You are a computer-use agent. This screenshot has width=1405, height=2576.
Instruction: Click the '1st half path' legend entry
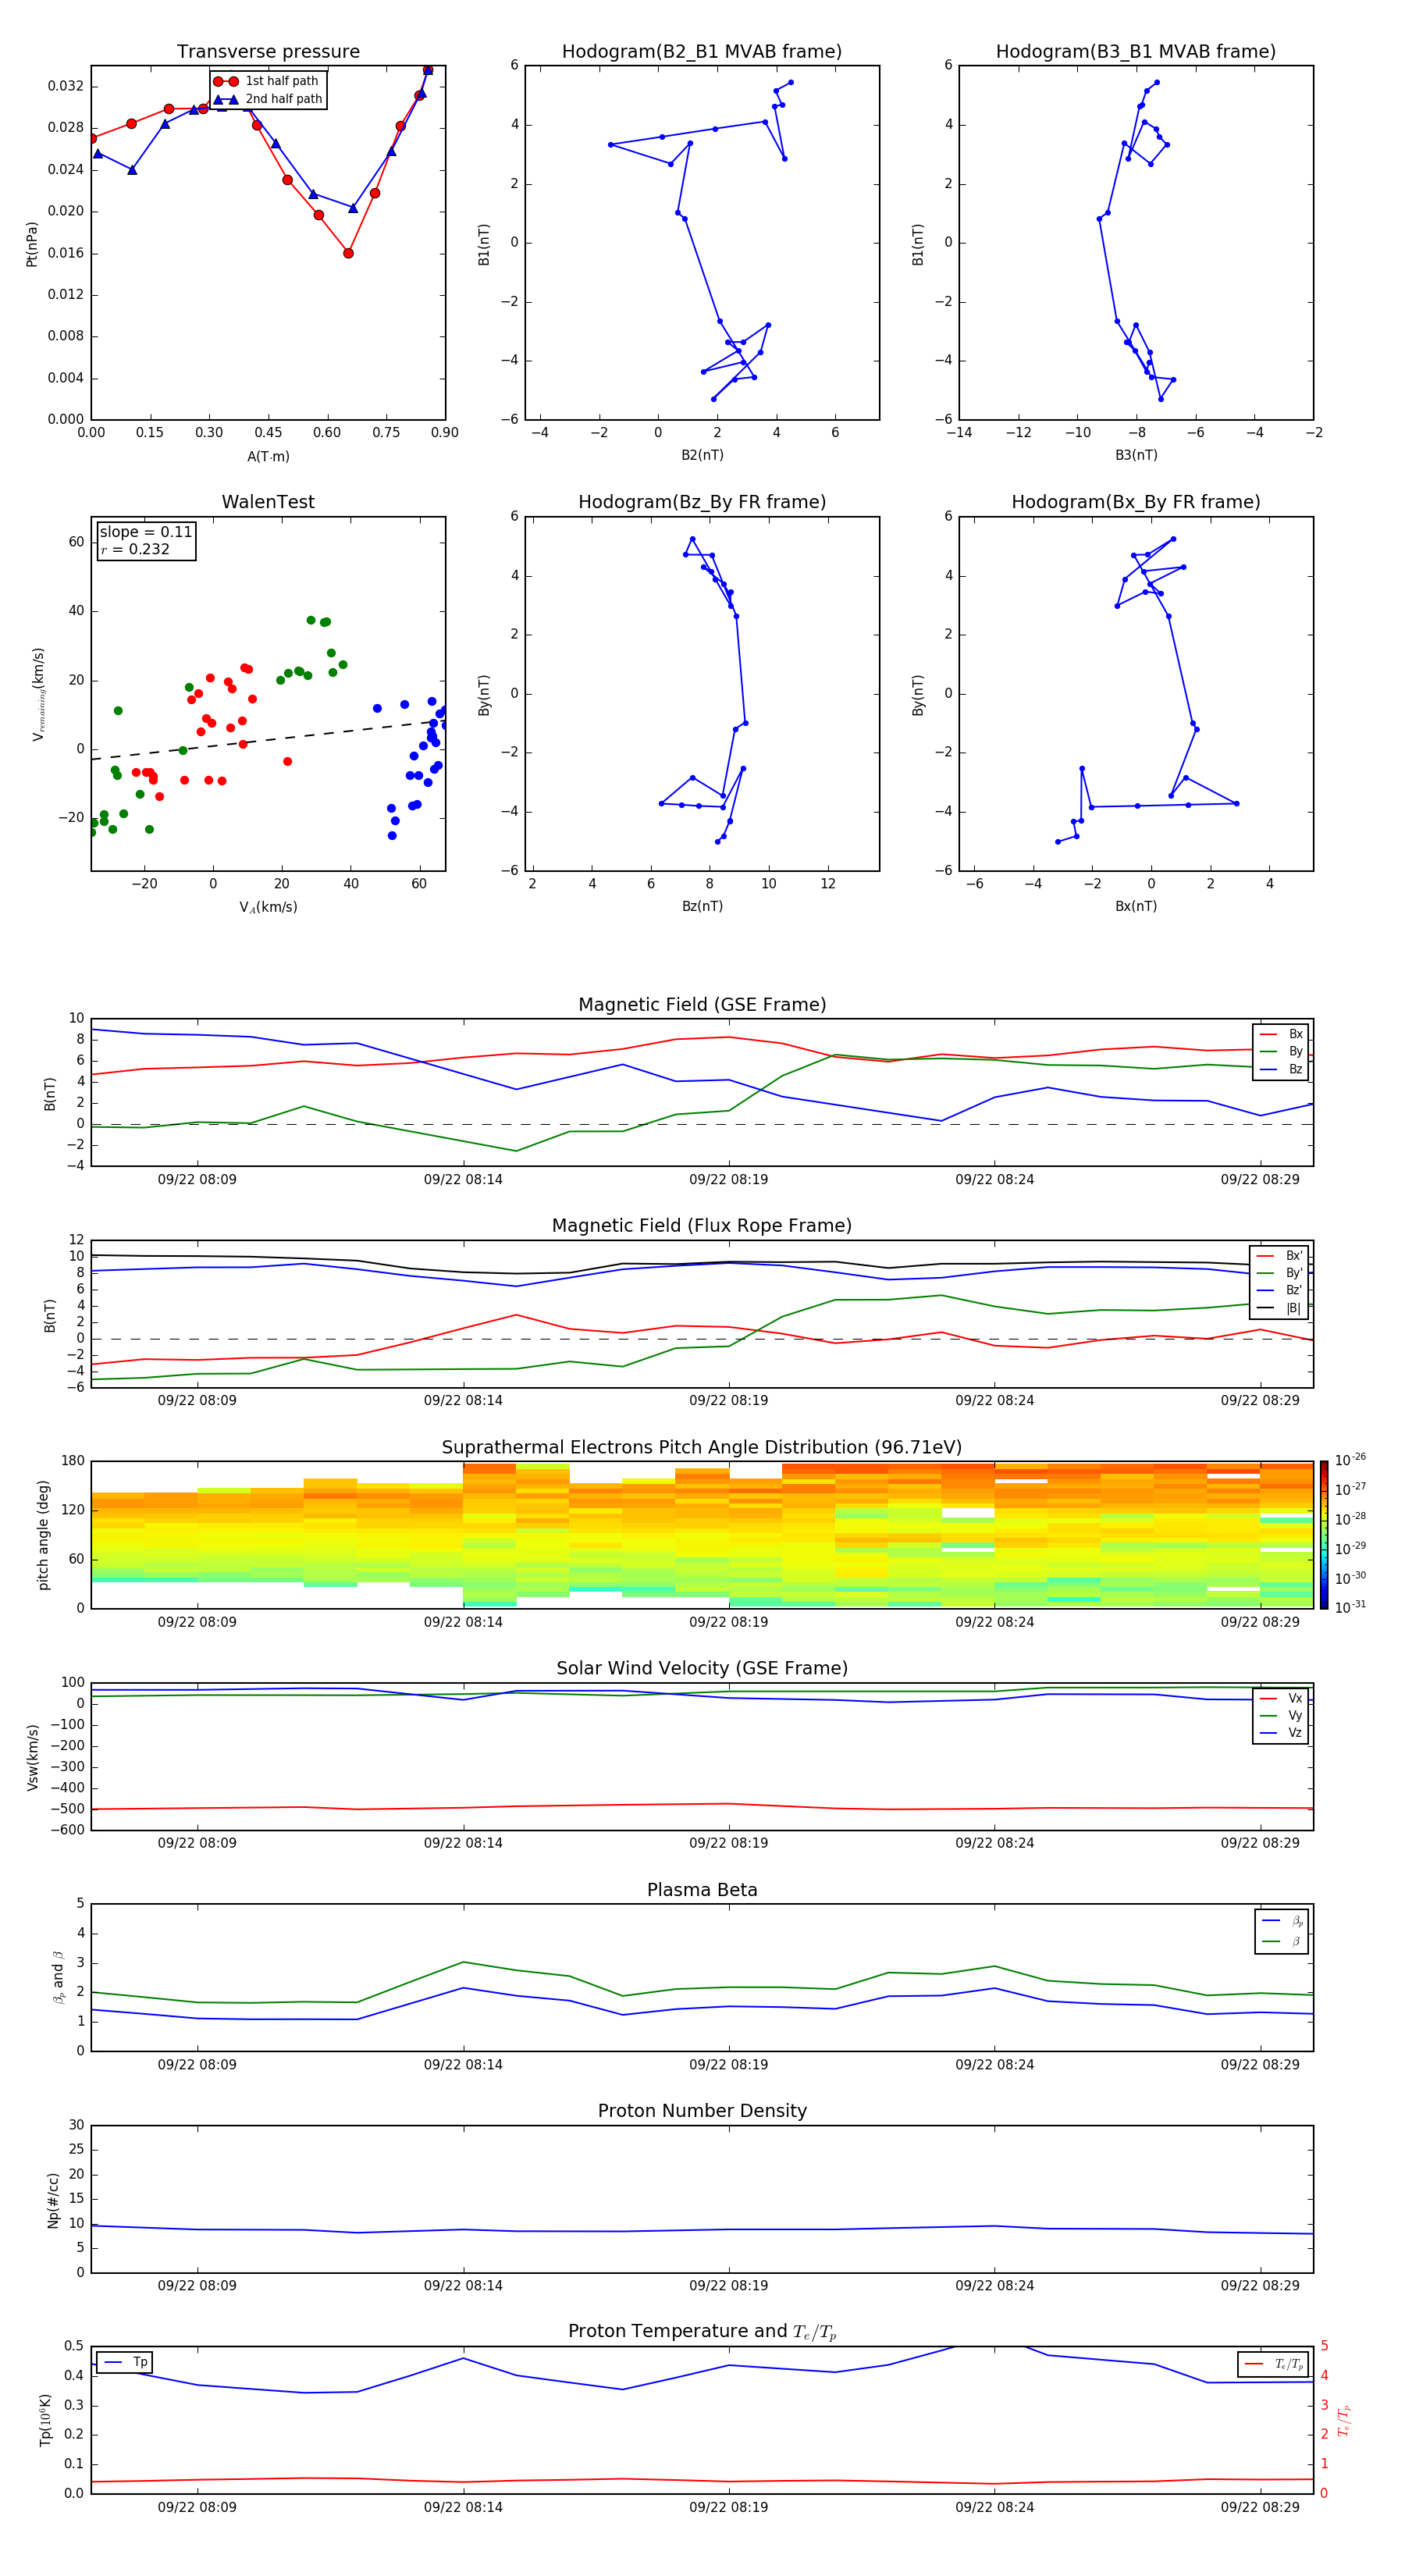click(x=267, y=81)
